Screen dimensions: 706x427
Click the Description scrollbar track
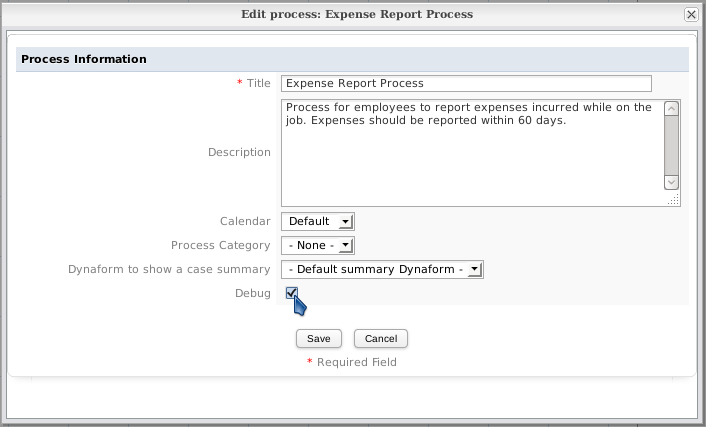click(672, 145)
